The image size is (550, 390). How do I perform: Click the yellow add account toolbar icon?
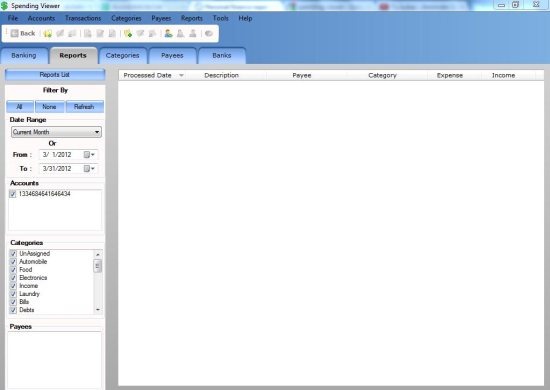coord(48,33)
